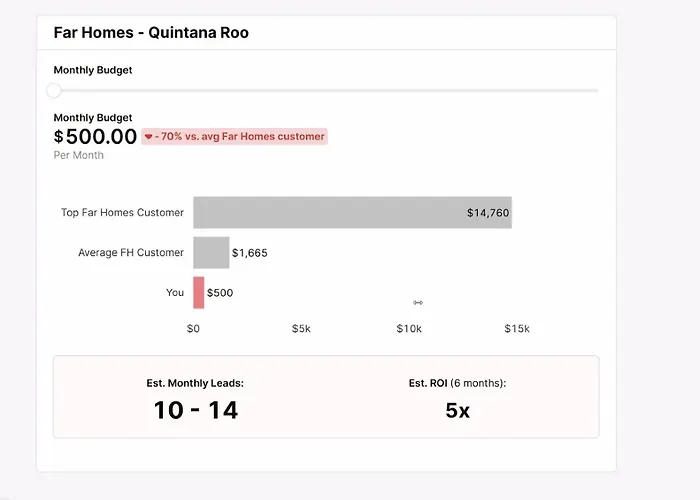Screen dimensions: 700x500
Task: Select the Average FH Customer bar
Action: click(211, 253)
